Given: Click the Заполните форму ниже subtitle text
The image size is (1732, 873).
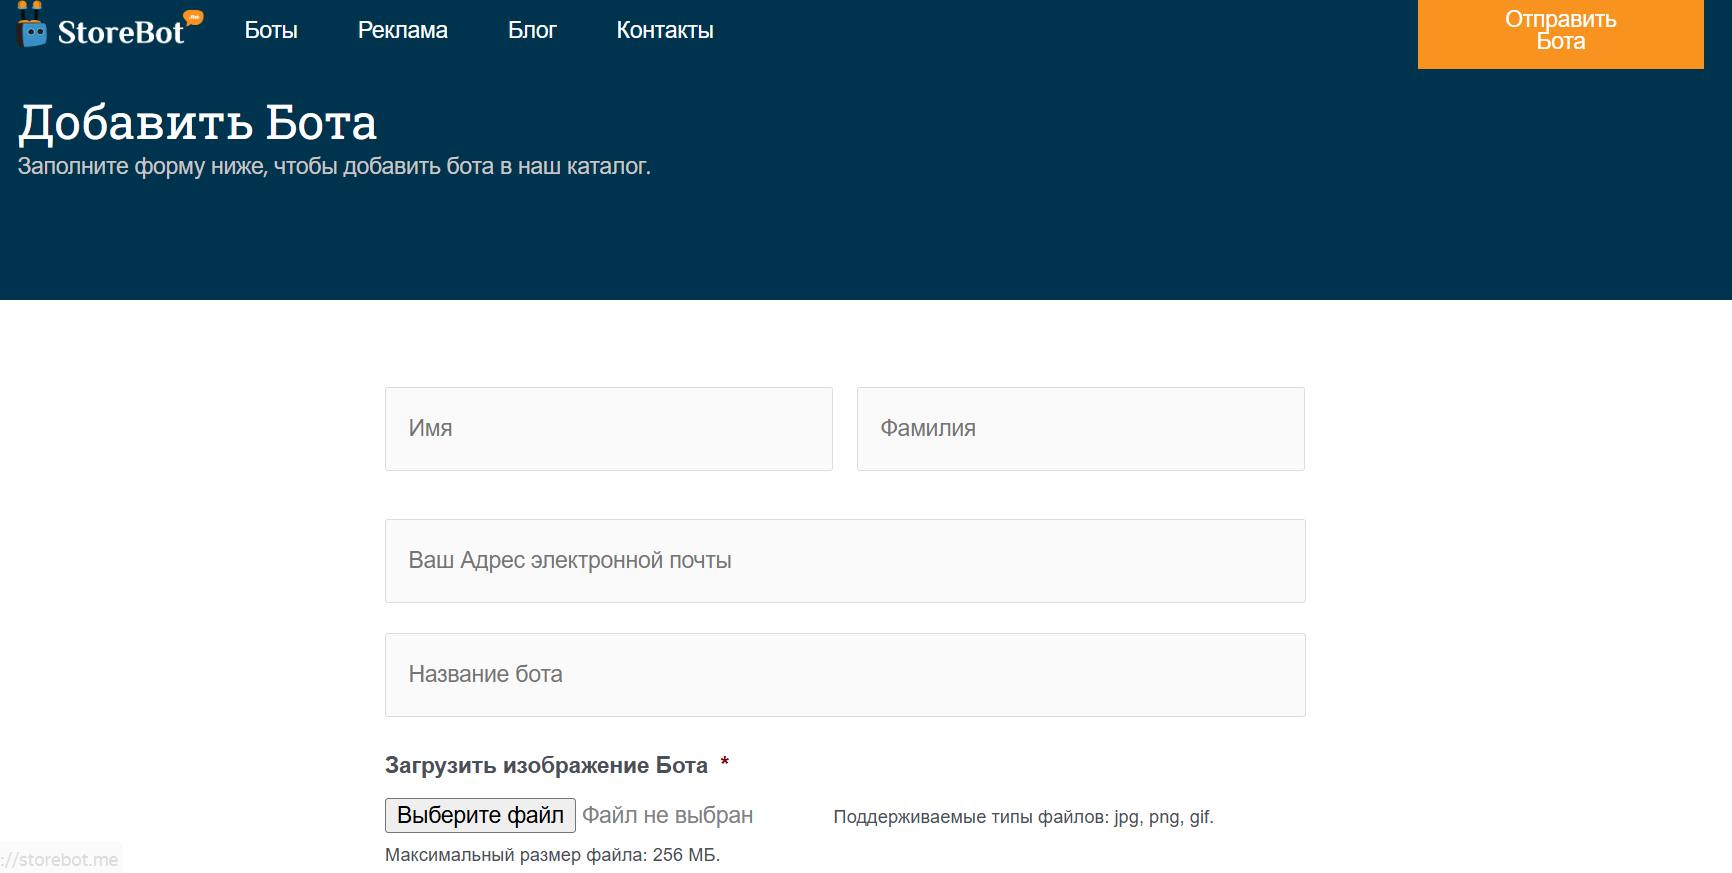Looking at the screenshot, I should click(x=334, y=167).
